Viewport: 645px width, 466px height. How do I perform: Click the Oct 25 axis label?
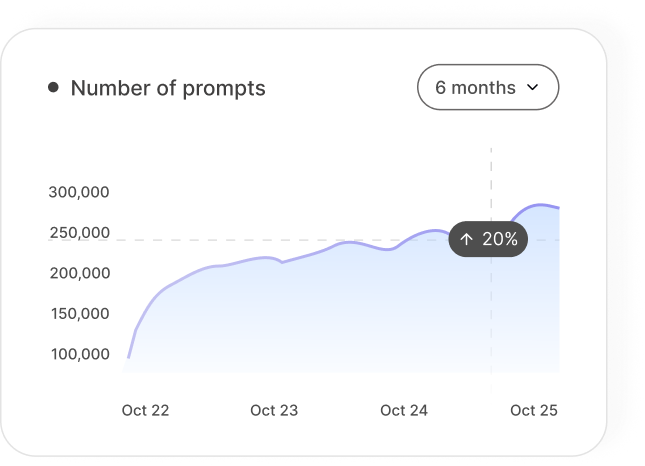[x=534, y=410]
